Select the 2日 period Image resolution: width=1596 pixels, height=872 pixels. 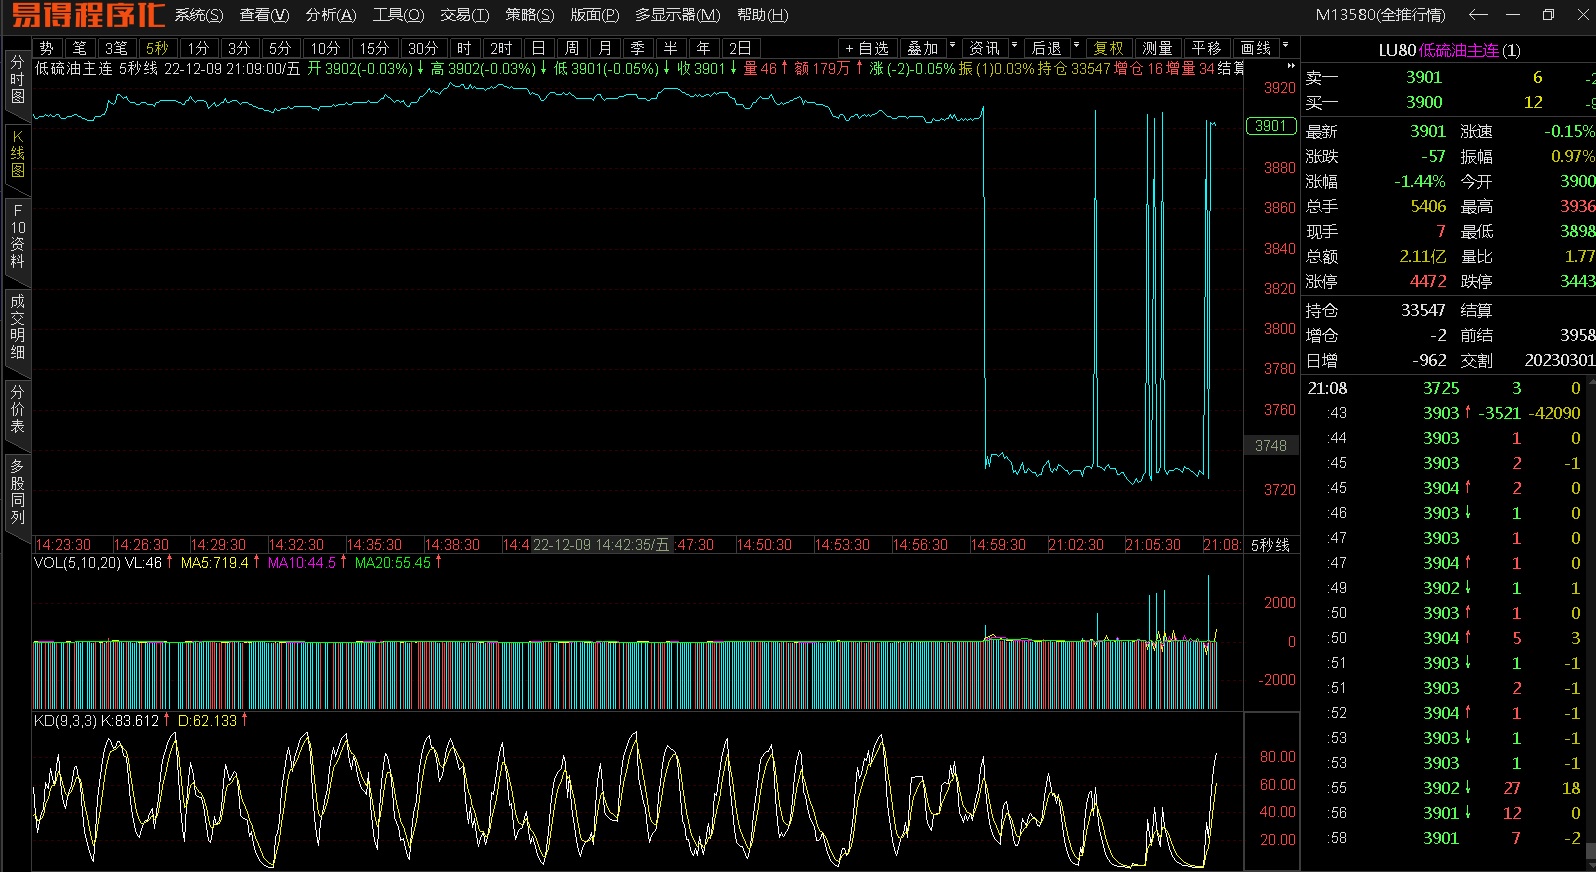point(740,48)
